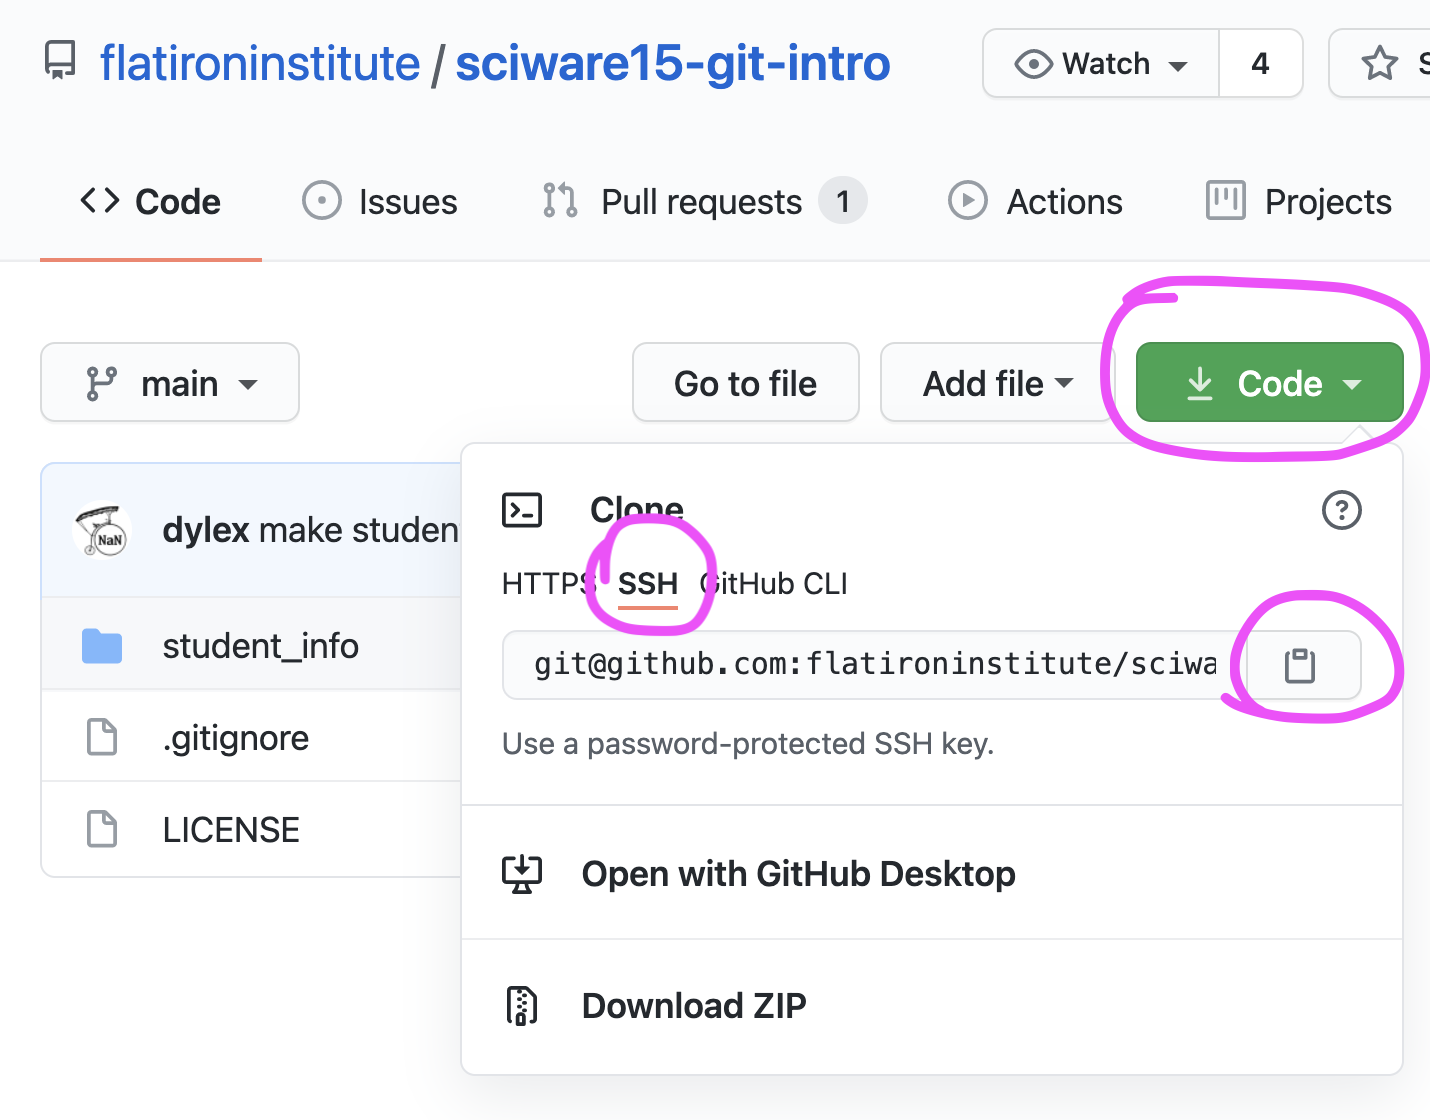Click Download ZIP
The width and height of the screenshot is (1430, 1120).
[x=694, y=1006]
